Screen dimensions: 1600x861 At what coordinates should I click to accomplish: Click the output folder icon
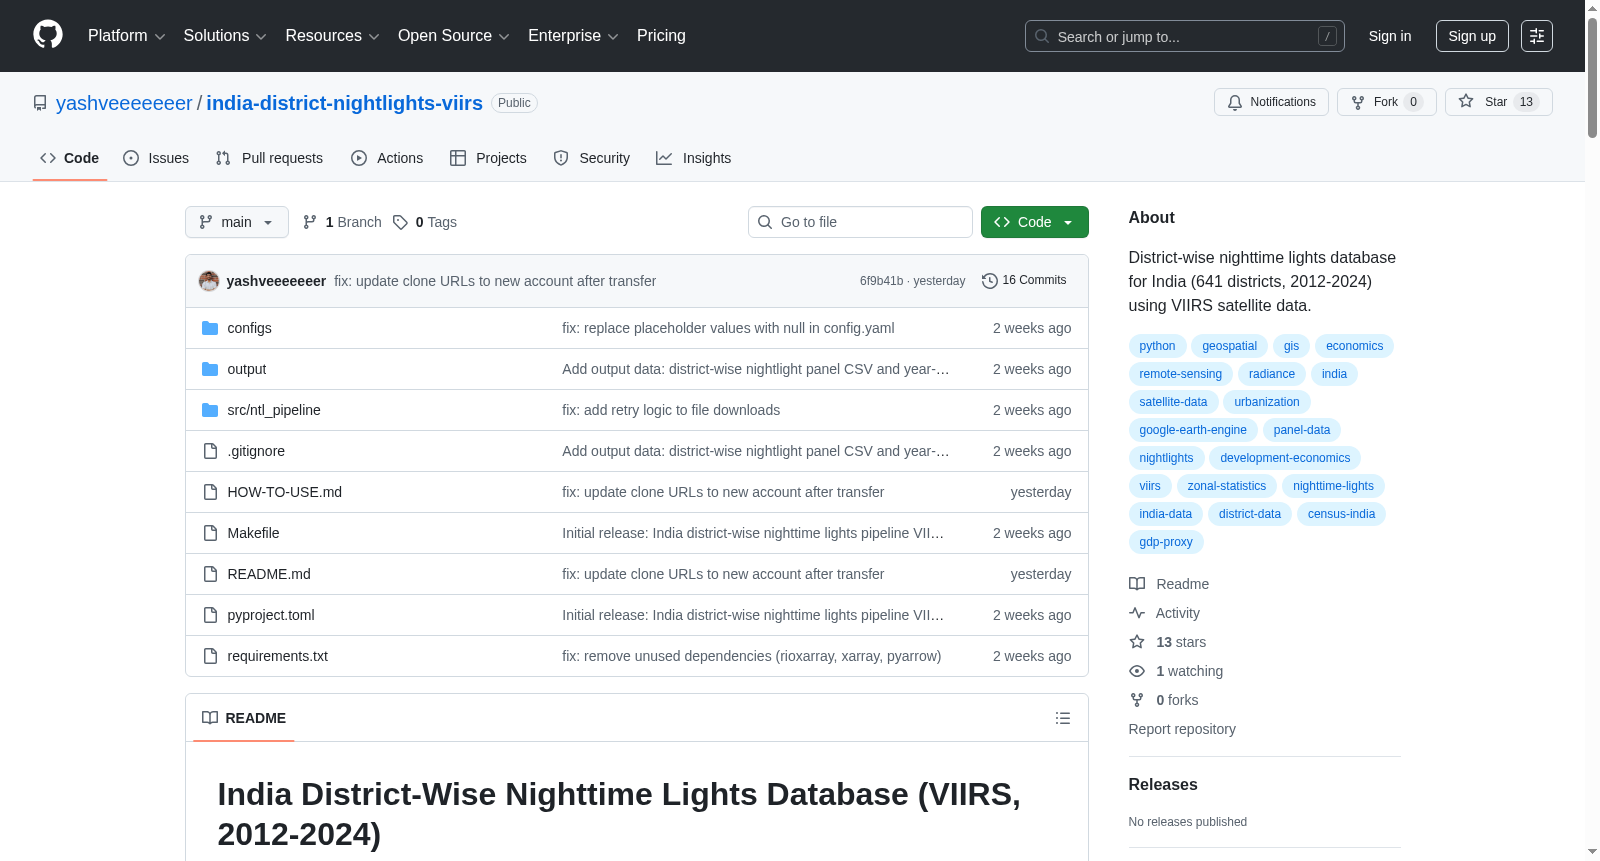click(x=210, y=369)
